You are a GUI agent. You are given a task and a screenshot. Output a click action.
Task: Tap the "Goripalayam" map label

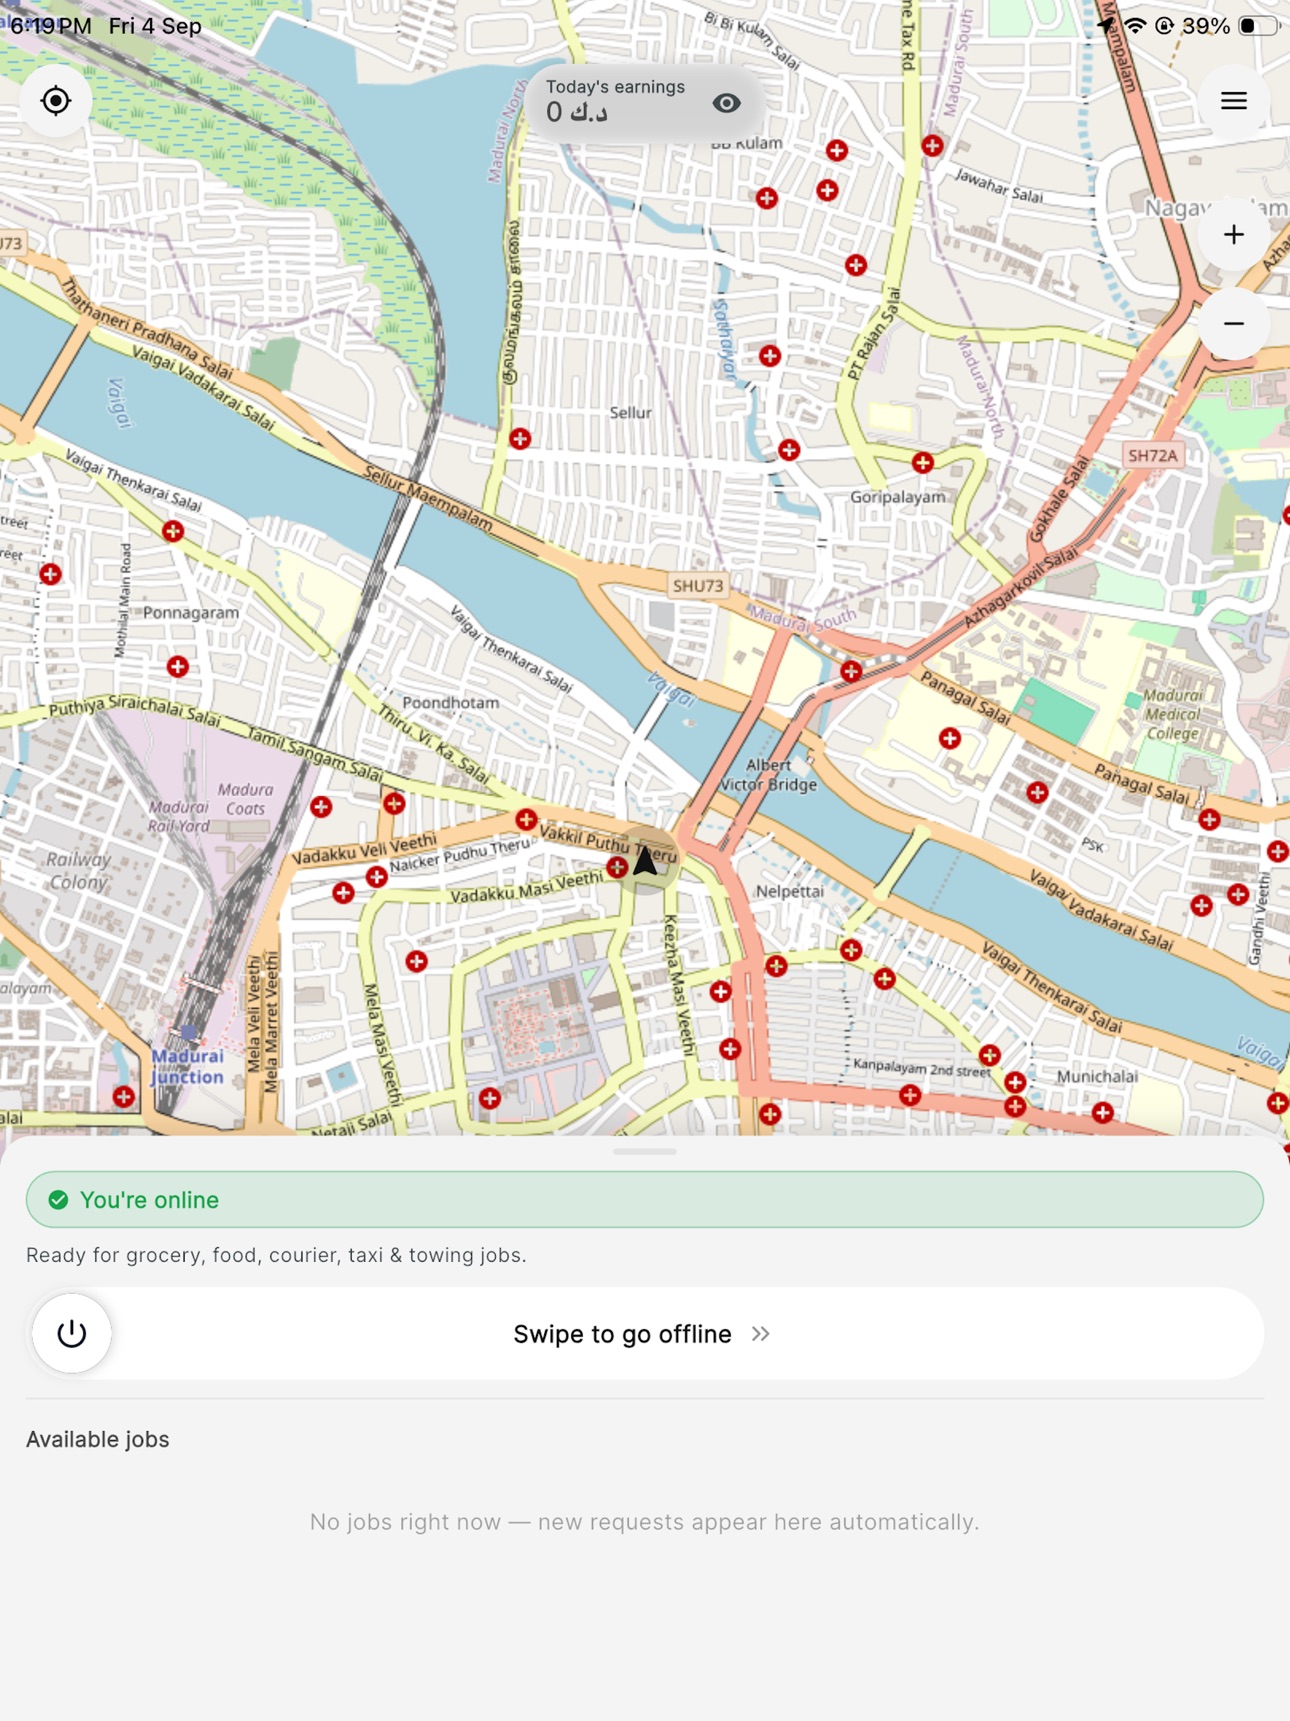tap(898, 497)
